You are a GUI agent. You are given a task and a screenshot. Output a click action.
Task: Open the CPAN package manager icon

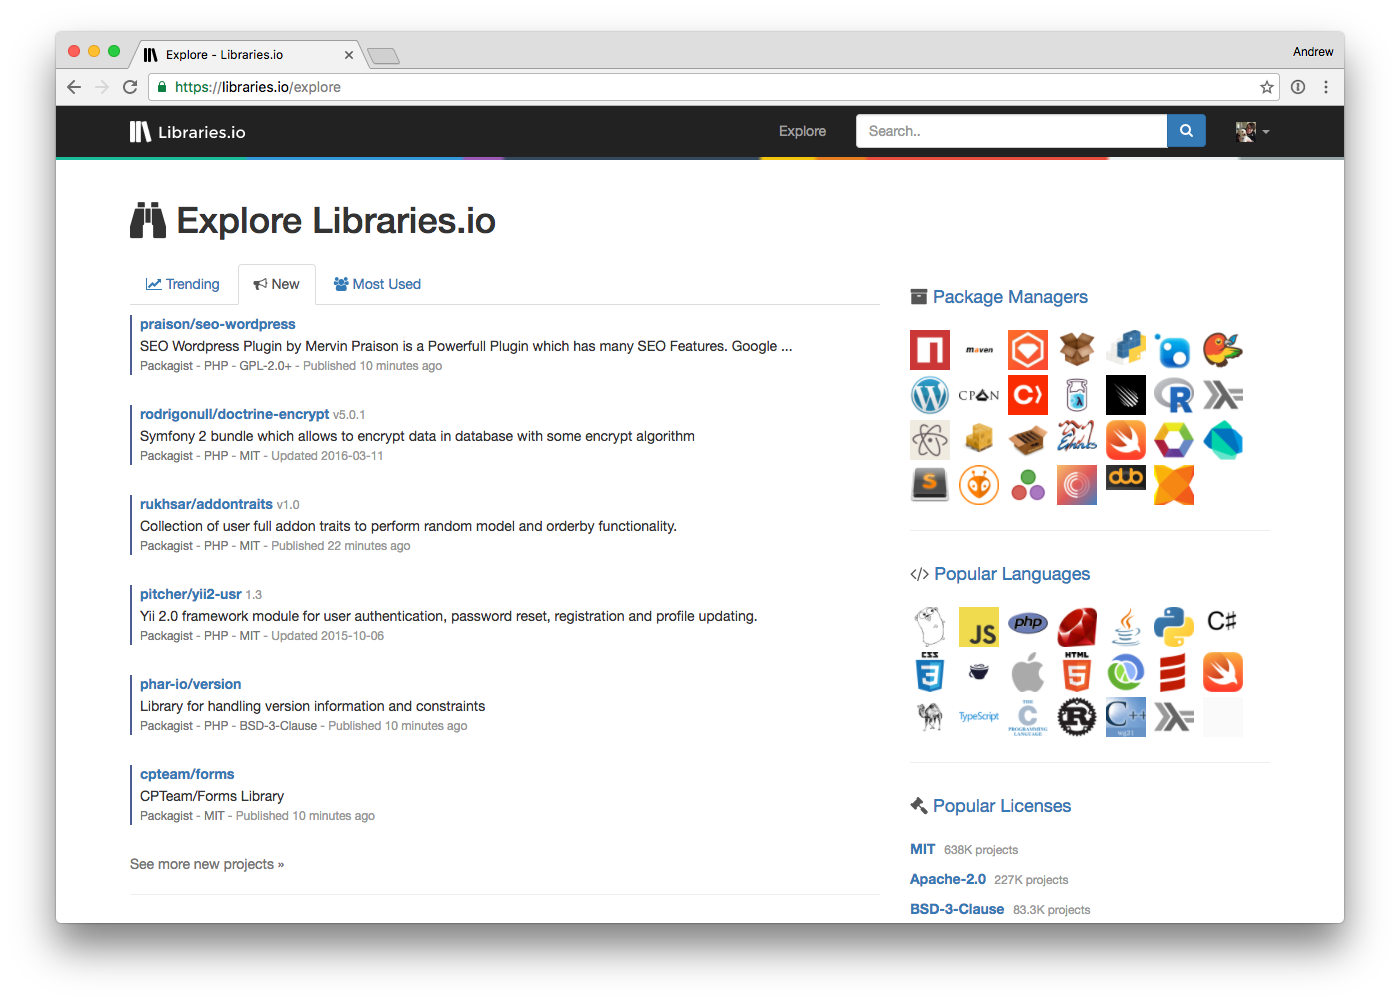pyautogui.click(x=979, y=395)
